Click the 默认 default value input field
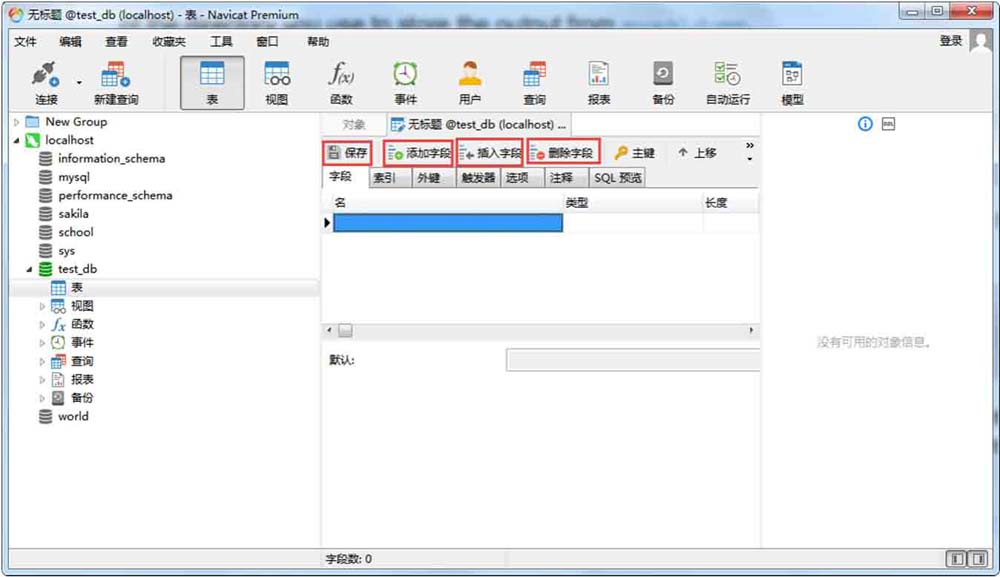 (633, 360)
